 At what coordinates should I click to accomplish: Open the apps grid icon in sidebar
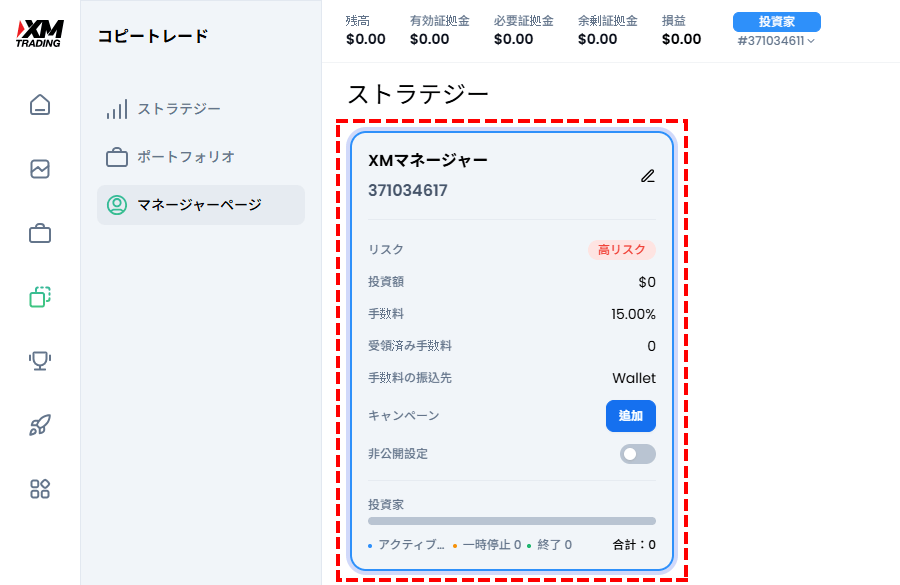[40, 489]
